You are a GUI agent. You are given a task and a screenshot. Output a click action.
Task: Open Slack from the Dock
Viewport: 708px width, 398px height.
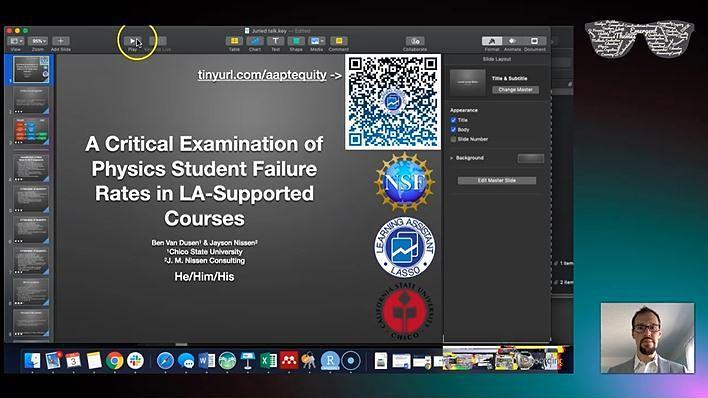(x=135, y=361)
